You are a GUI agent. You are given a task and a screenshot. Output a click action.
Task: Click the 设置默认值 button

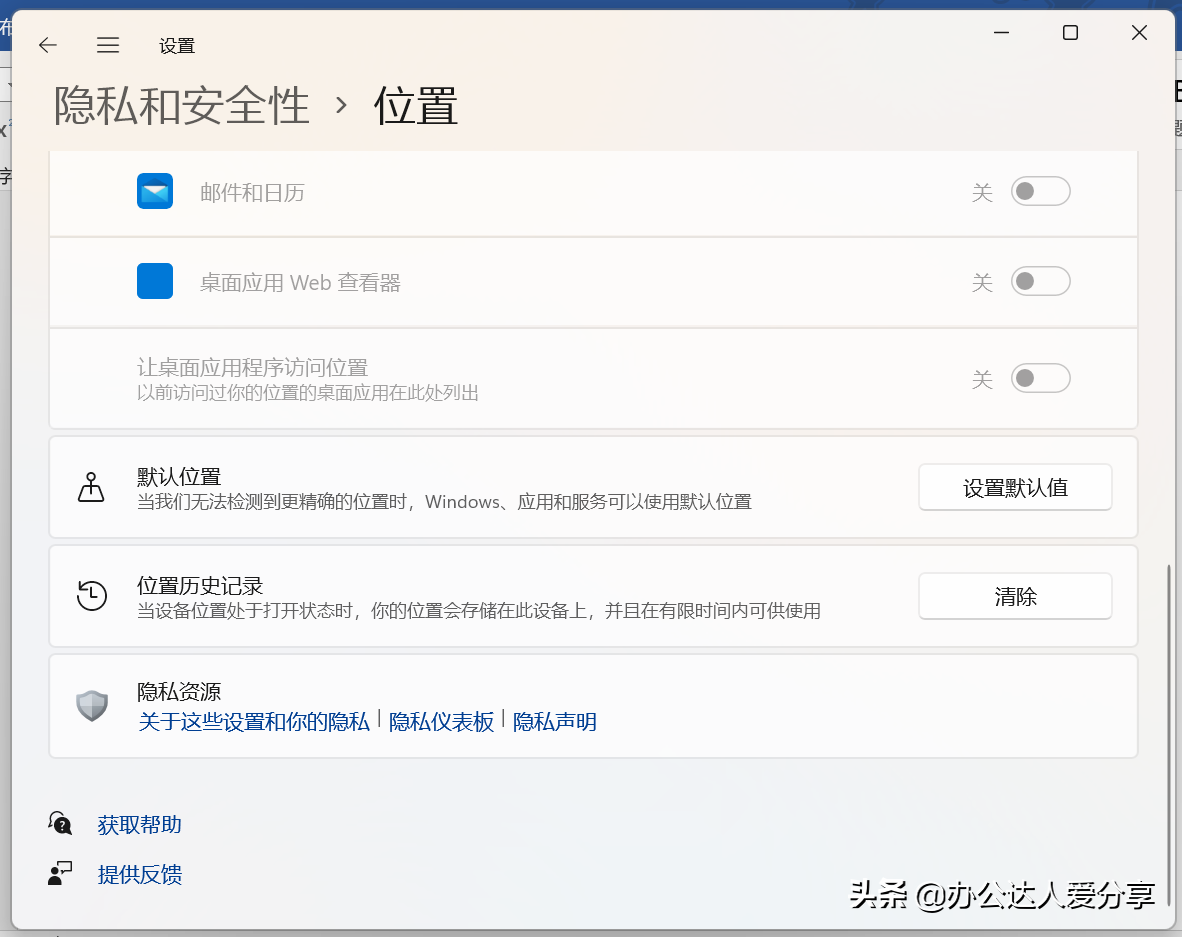[1015, 487]
